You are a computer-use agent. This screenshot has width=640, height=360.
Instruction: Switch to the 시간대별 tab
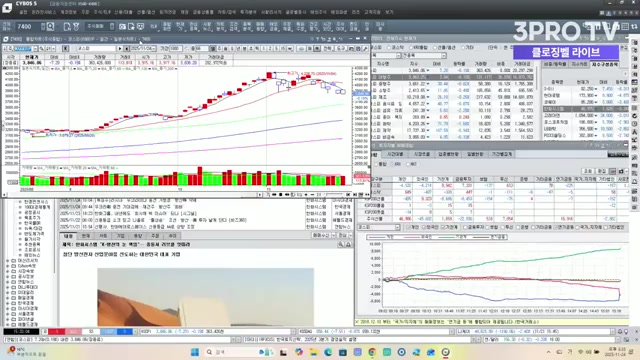(x=395, y=154)
